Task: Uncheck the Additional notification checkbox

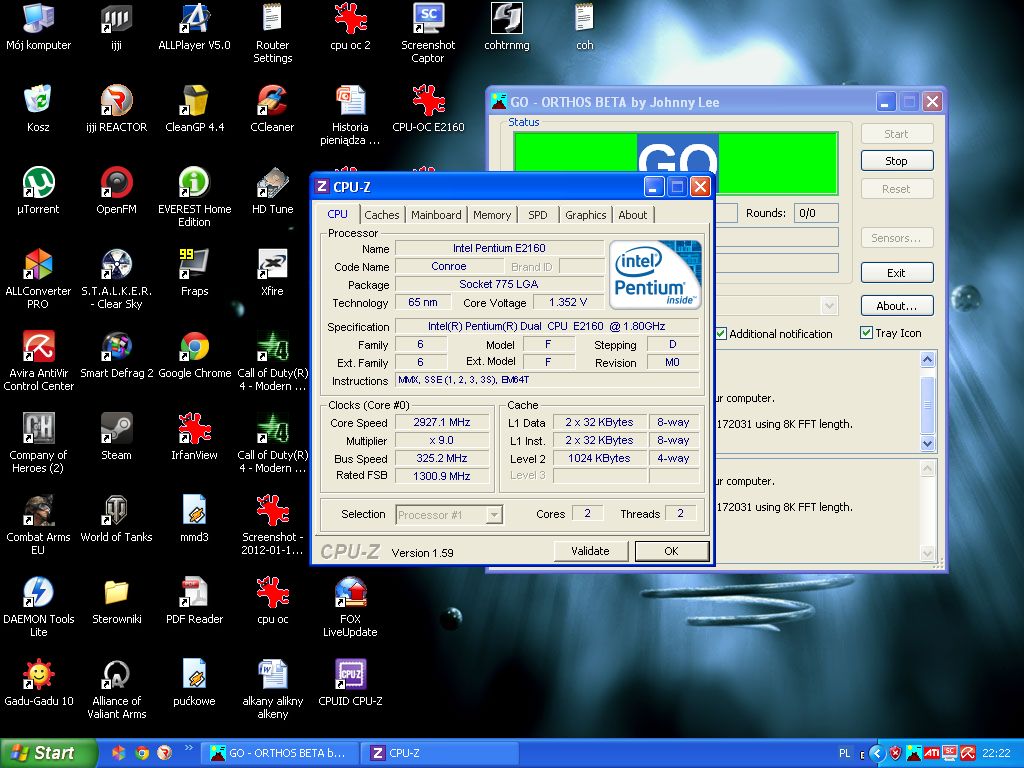Action: (720, 334)
